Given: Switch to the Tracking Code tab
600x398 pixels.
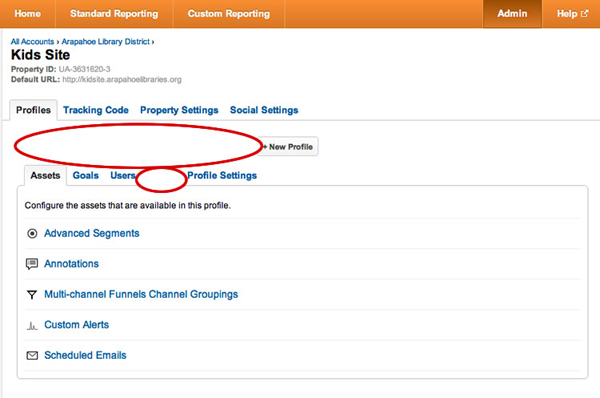Looking at the screenshot, I should pyautogui.click(x=96, y=110).
